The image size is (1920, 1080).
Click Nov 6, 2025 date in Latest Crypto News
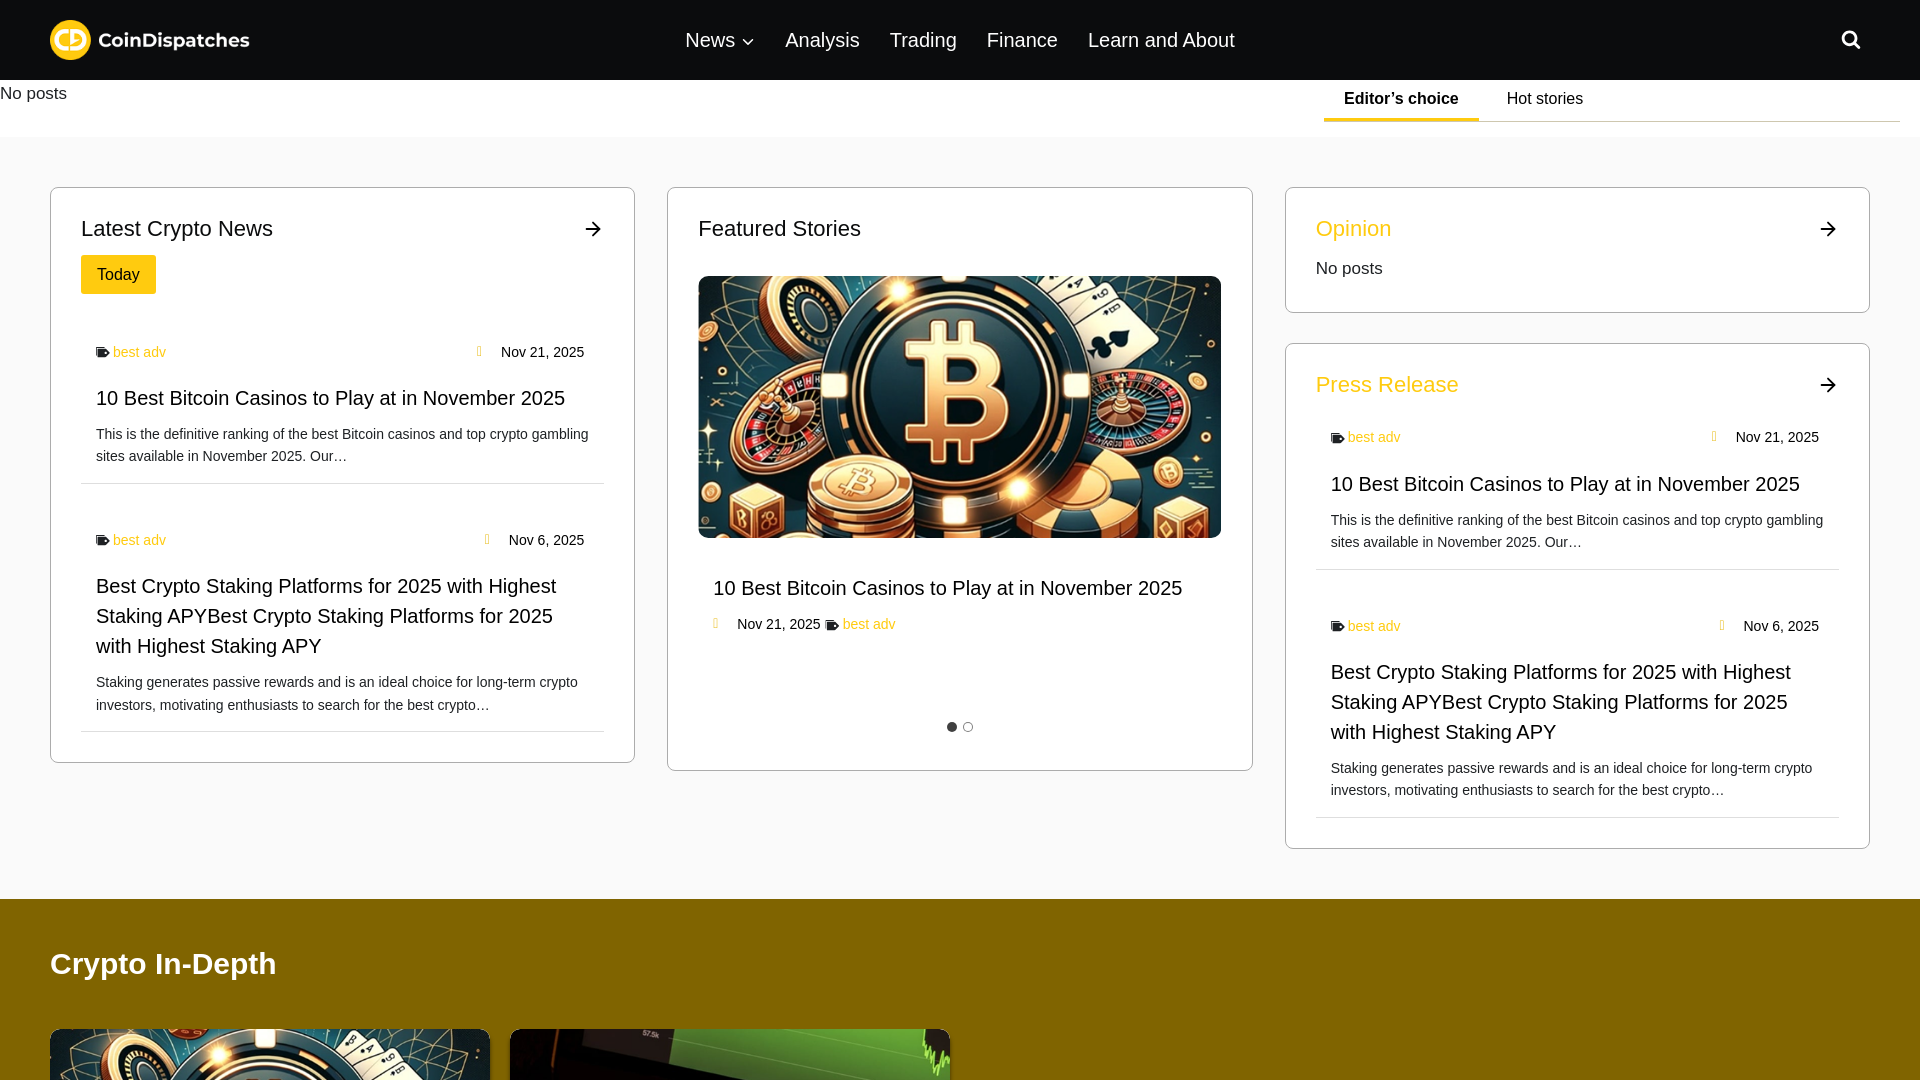tap(546, 540)
